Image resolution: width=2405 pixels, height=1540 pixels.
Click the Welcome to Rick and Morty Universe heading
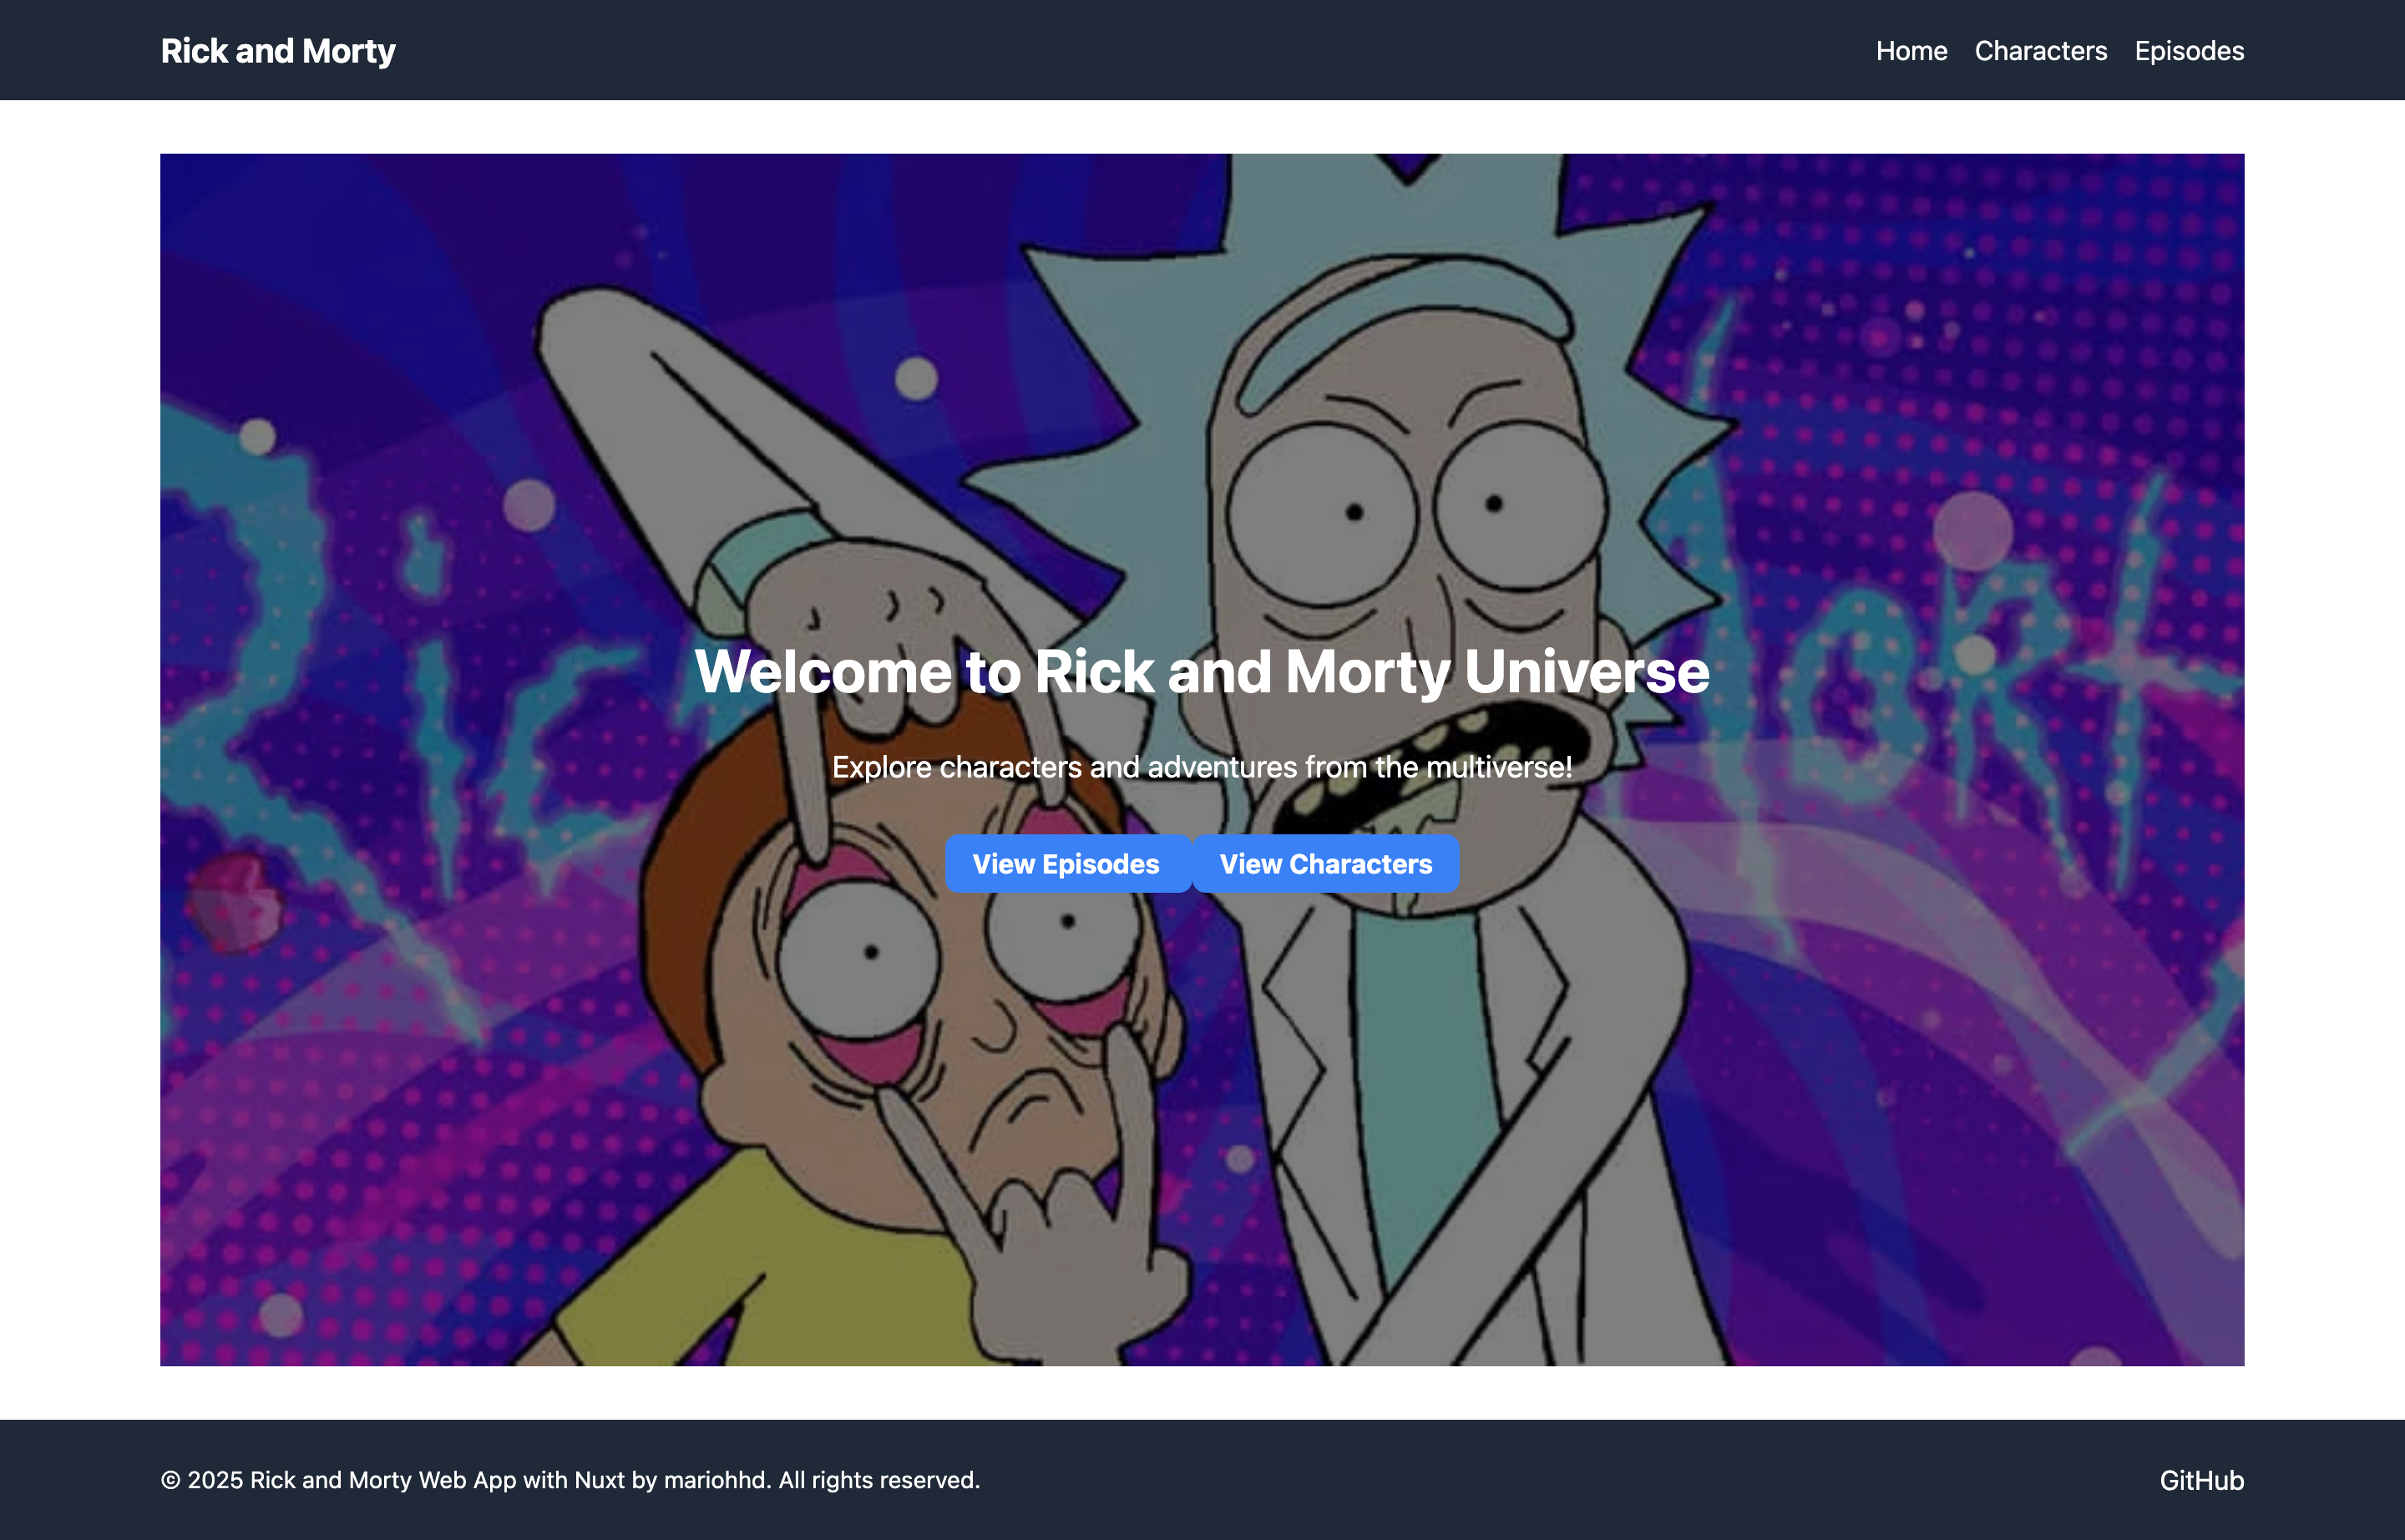point(1202,671)
